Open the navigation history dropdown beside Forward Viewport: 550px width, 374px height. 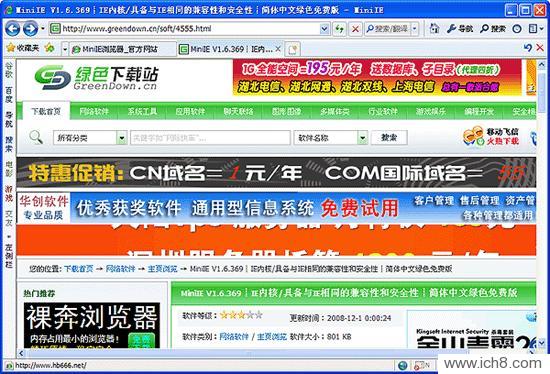click(x=43, y=28)
